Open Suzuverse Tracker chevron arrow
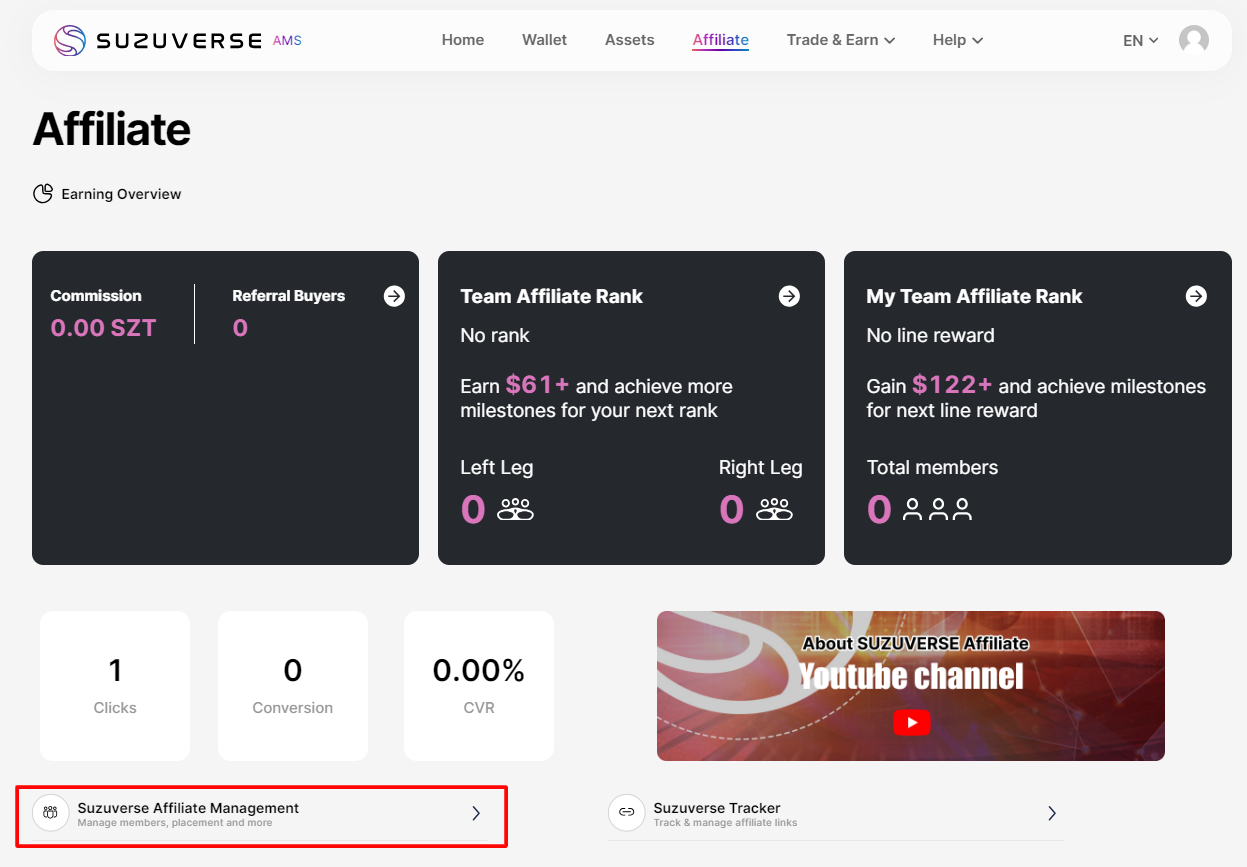 click(1051, 814)
